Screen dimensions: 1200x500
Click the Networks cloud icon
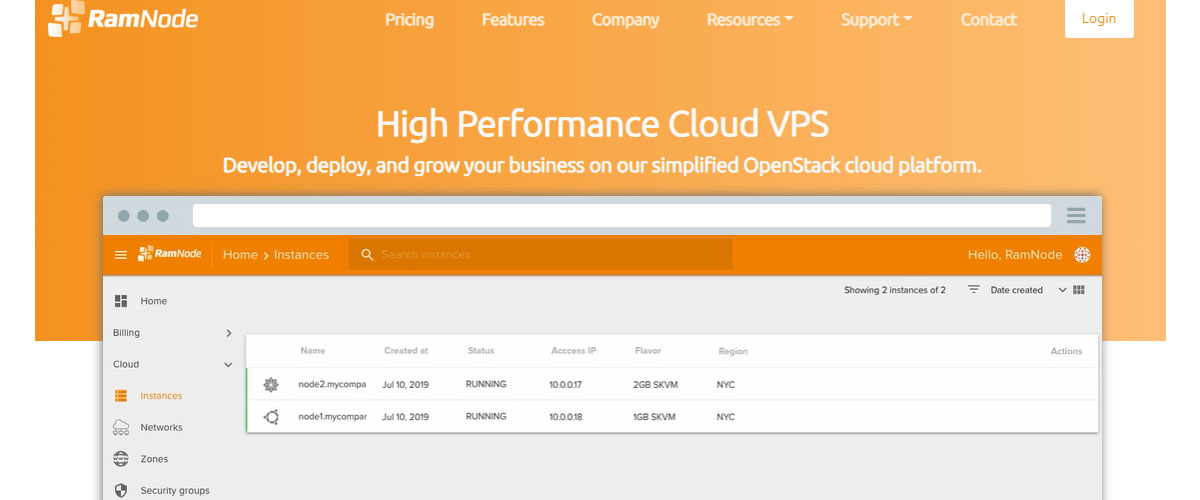point(121,427)
